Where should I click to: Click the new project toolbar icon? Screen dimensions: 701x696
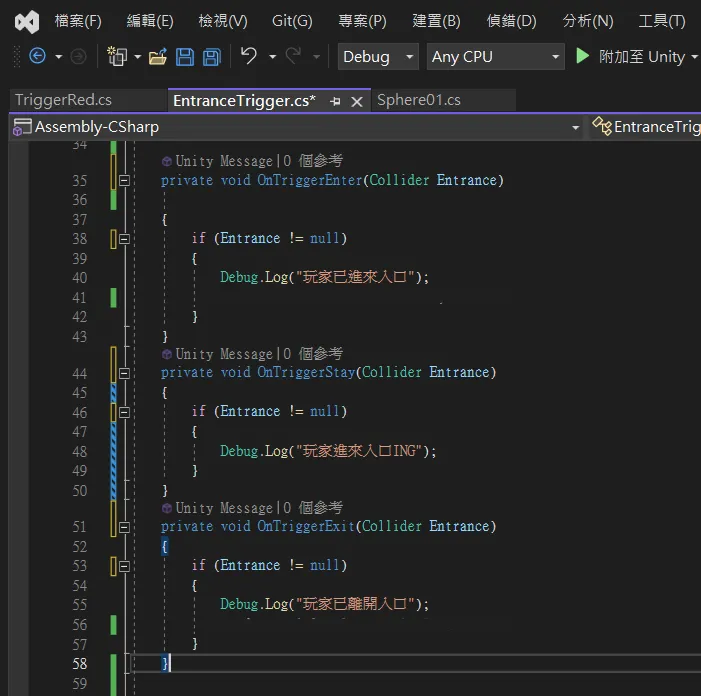(x=118, y=57)
